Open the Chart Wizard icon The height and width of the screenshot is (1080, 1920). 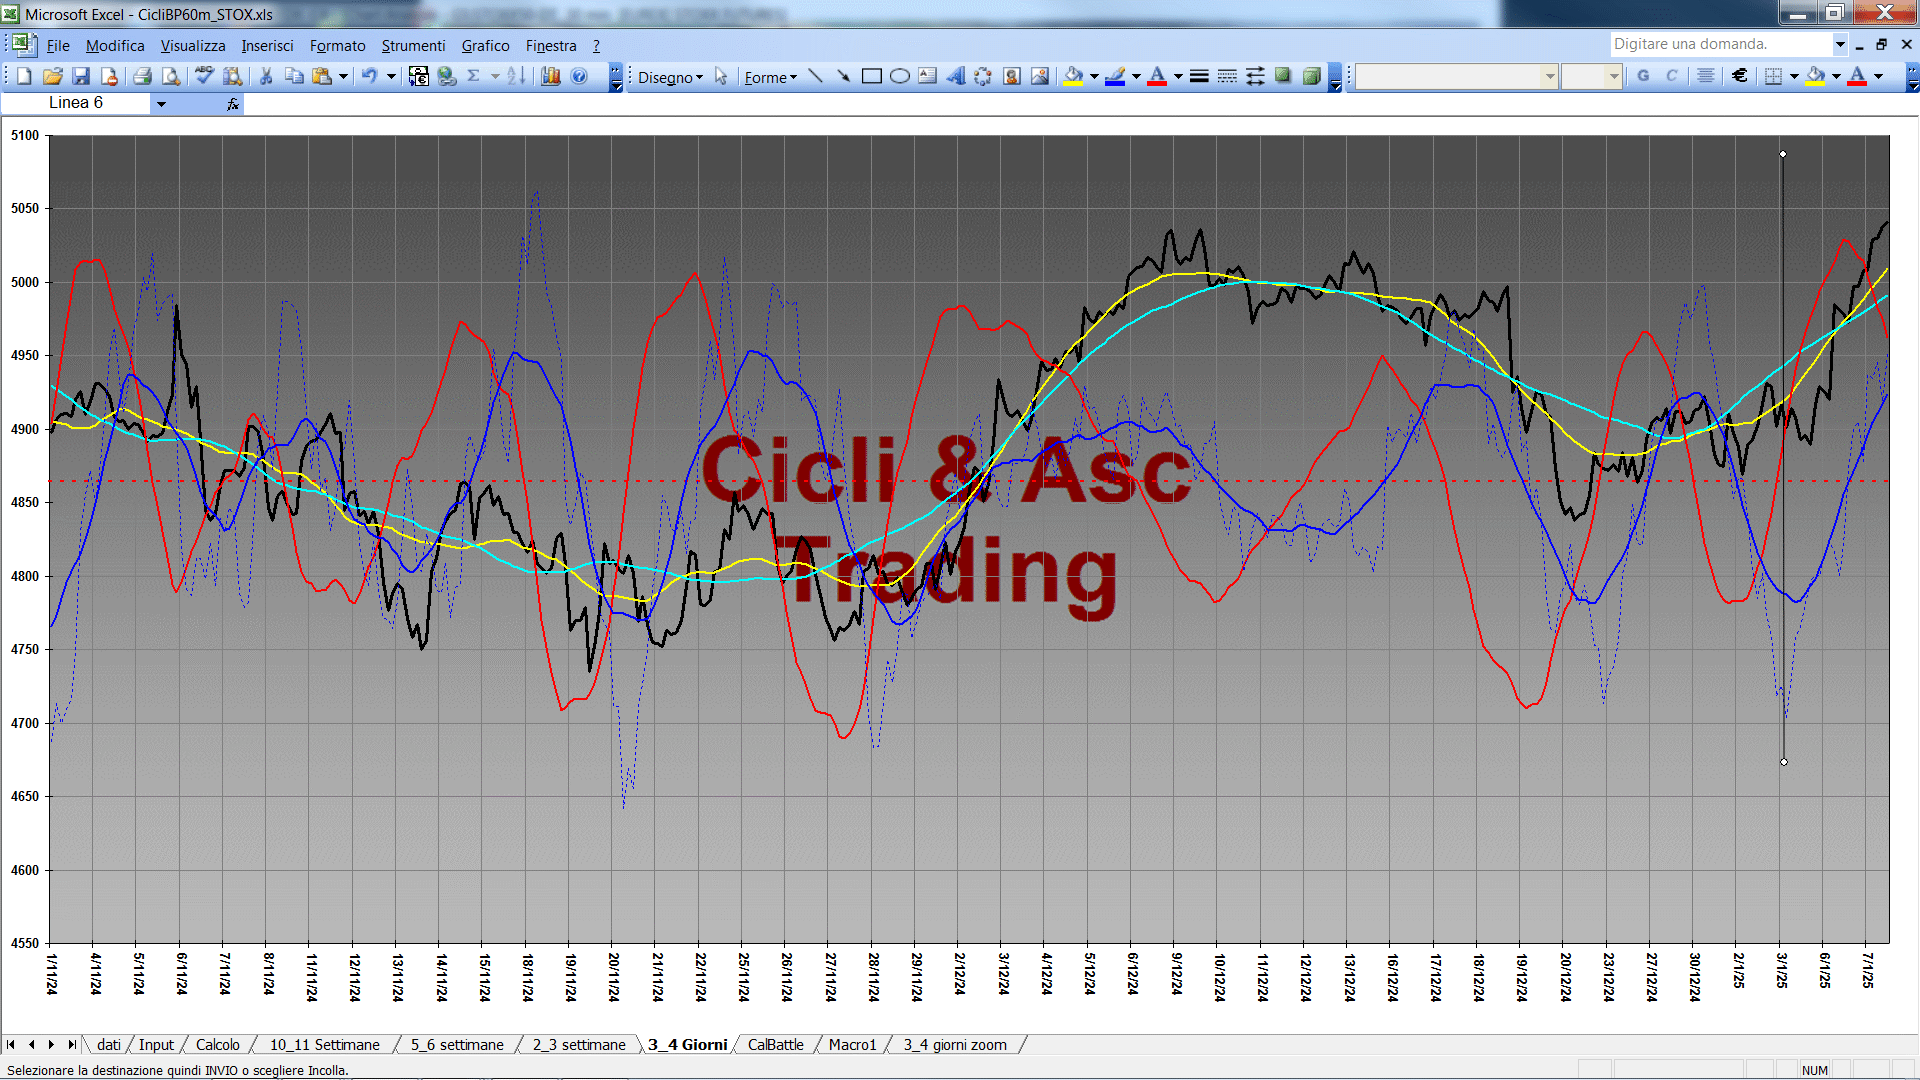tap(550, 77)
